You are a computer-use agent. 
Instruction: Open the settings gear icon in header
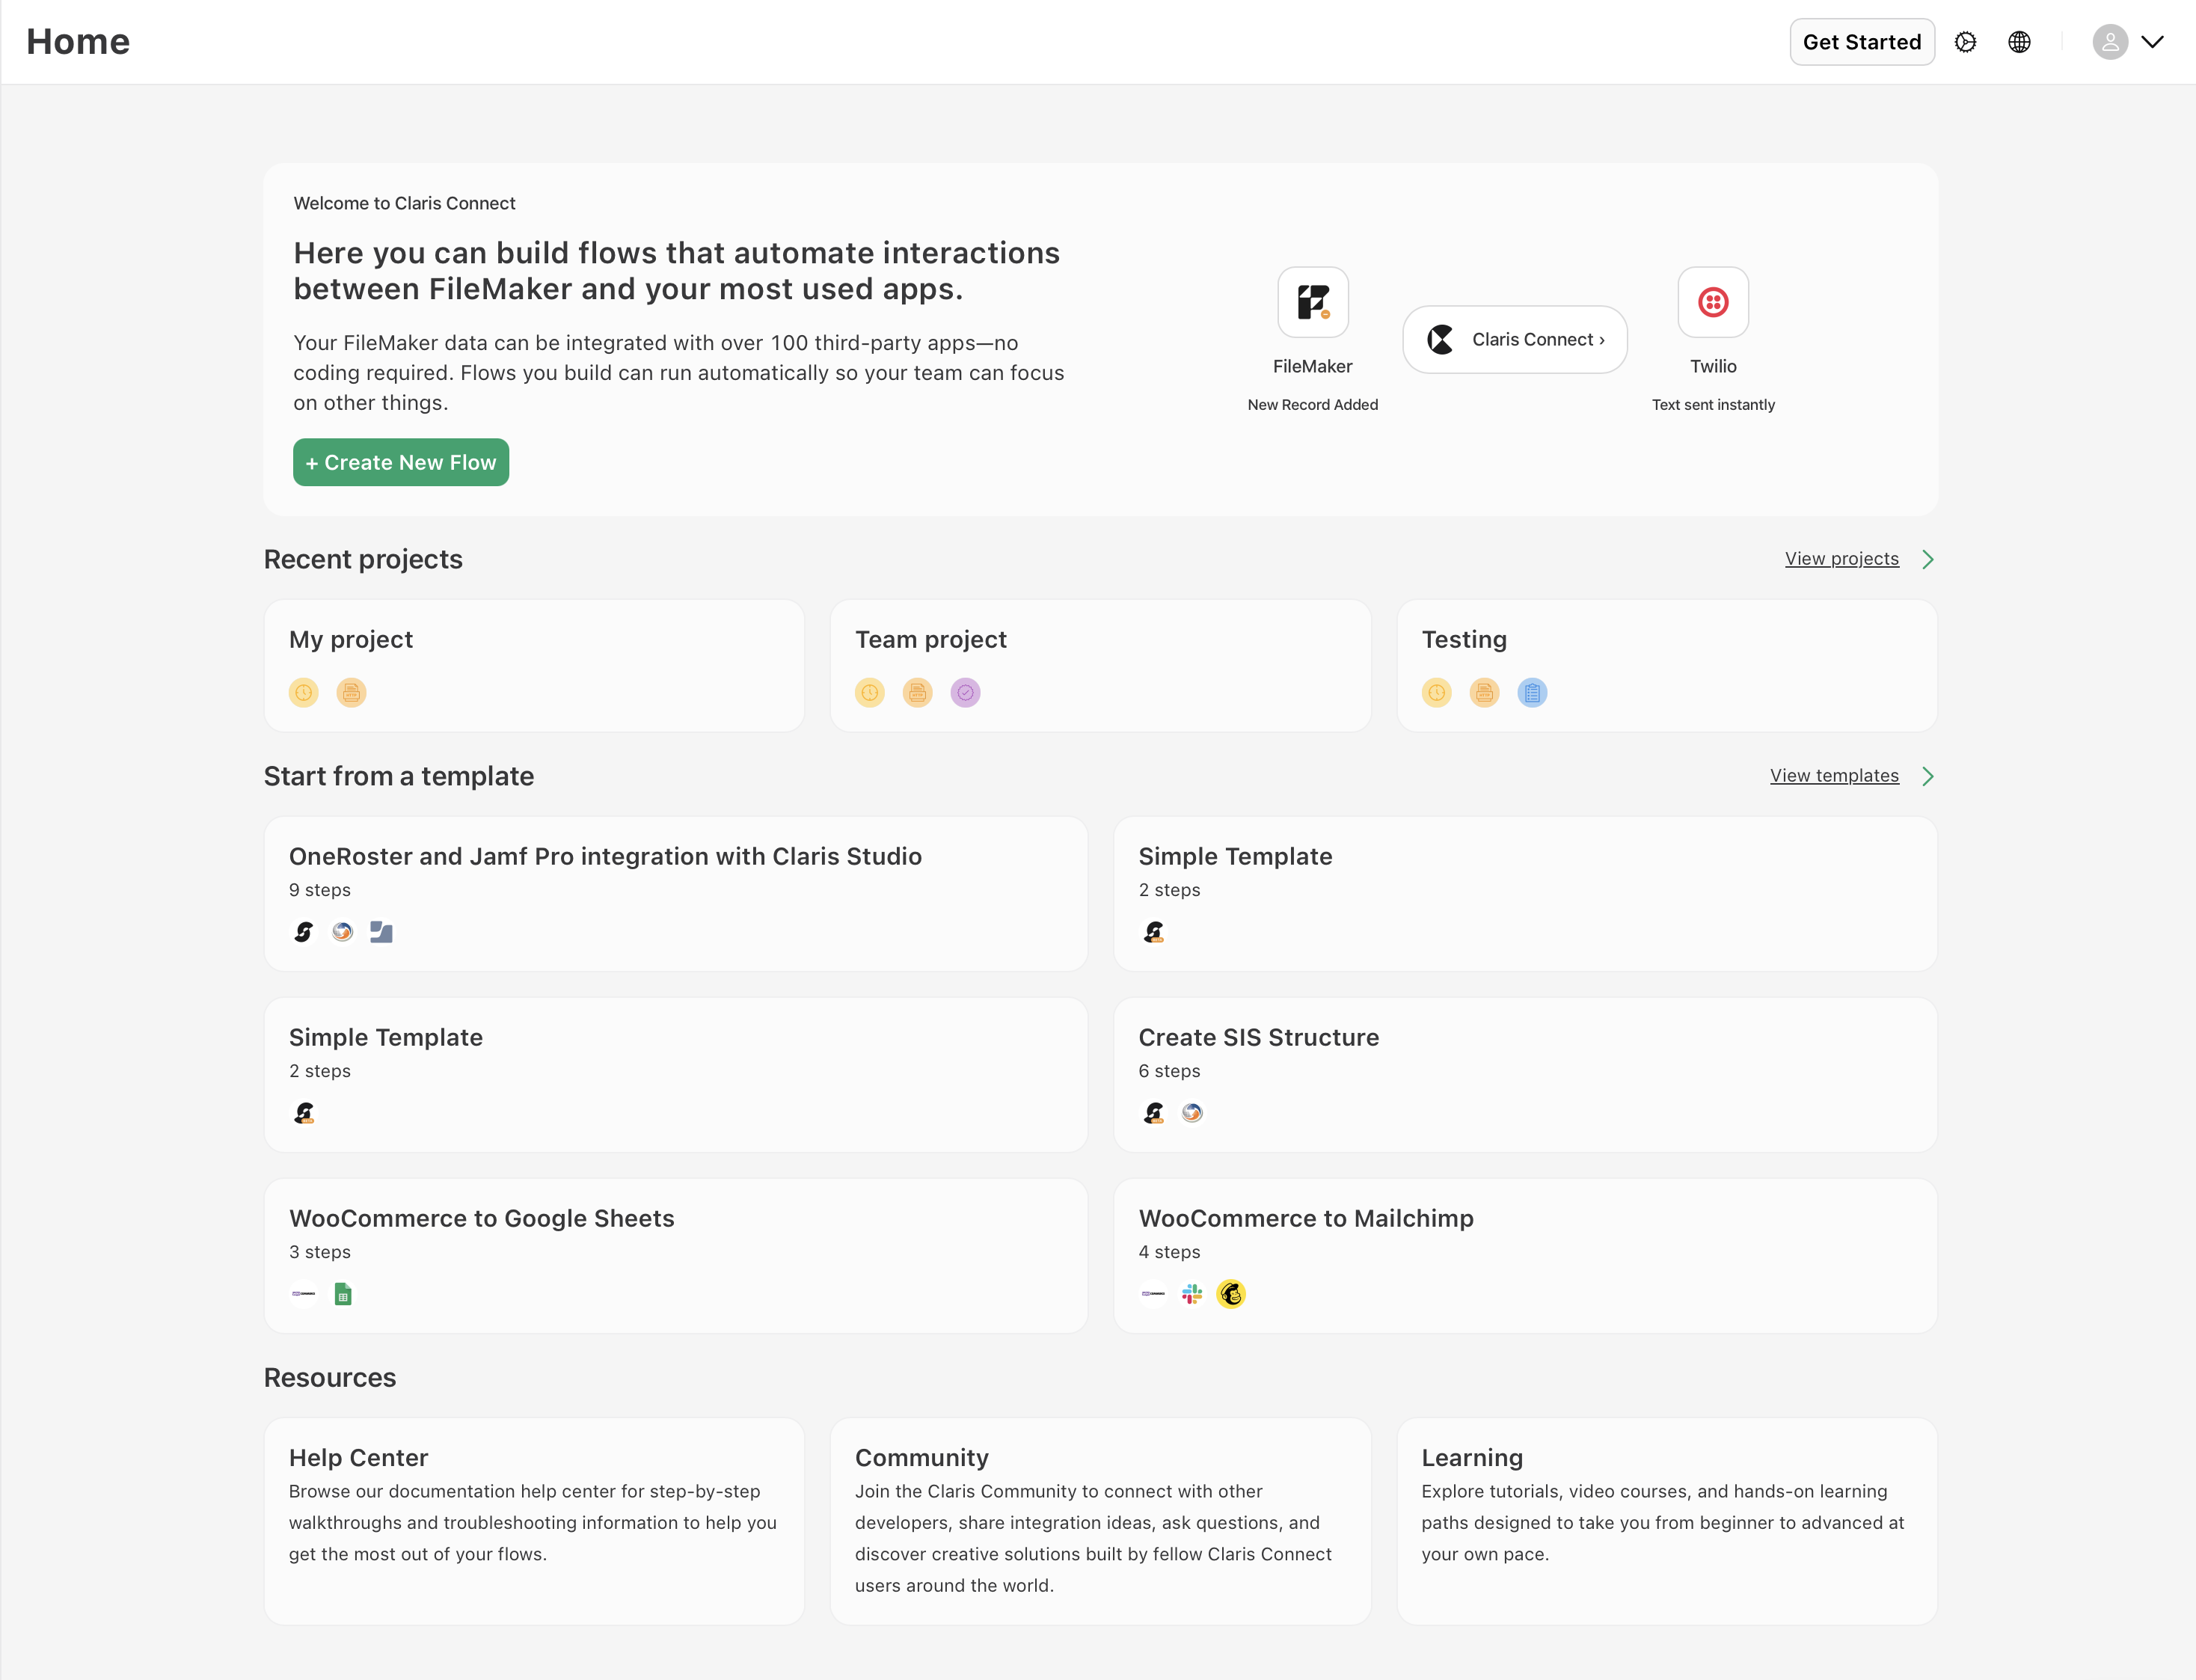pyautogui.click(x=1965, y=42)
